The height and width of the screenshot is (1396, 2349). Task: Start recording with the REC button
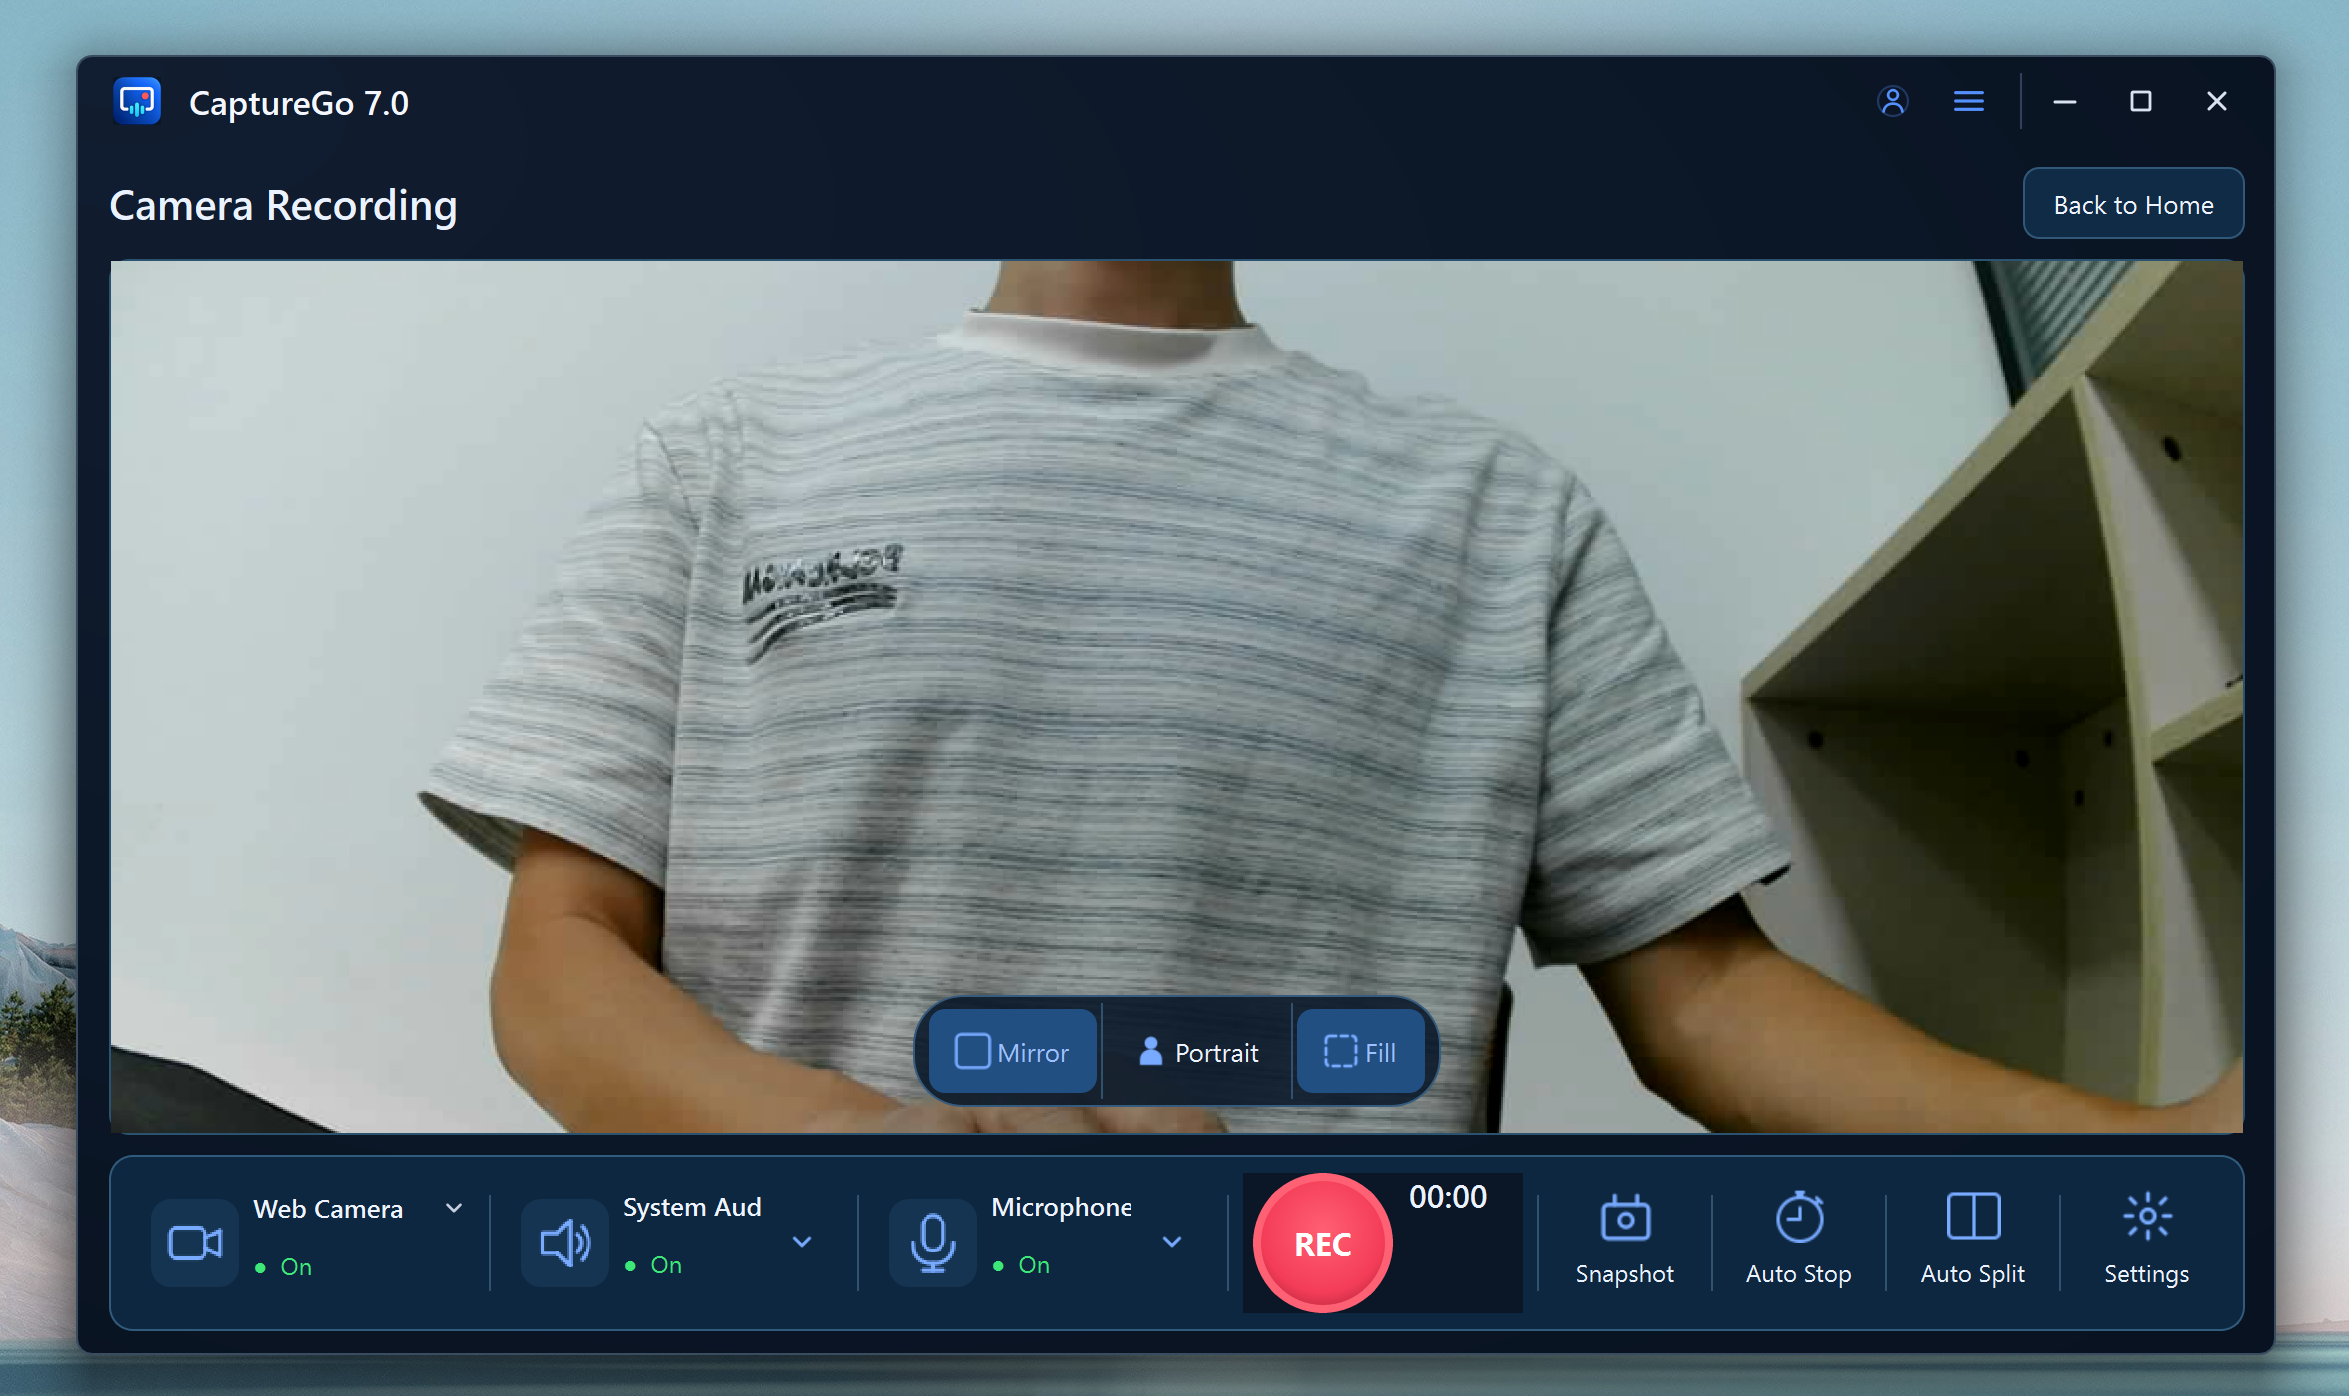click(x=1322, y=1243)
